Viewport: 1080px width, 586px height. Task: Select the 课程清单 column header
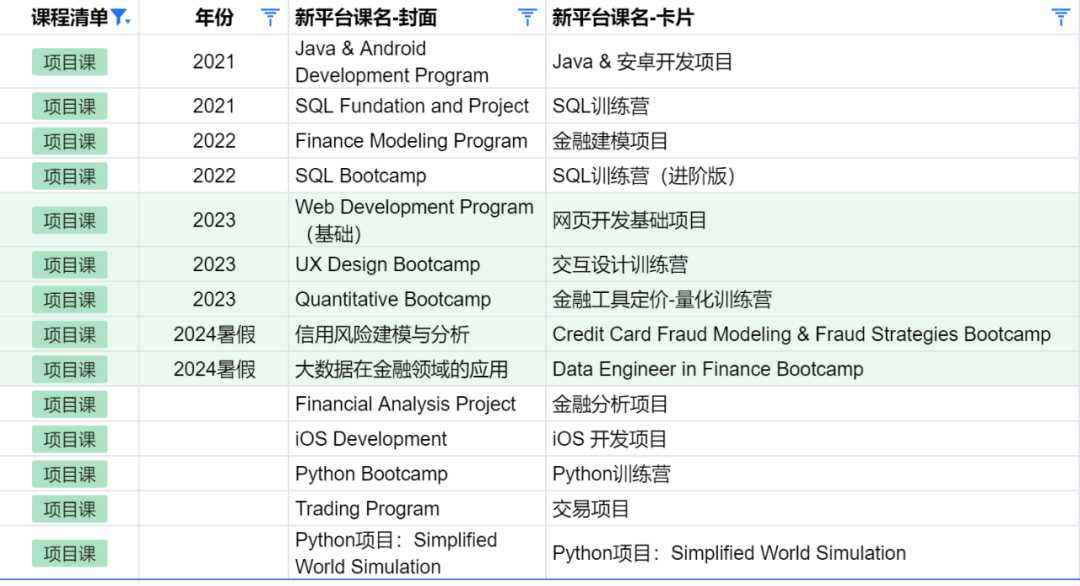pyautogui.click(x=70, y=17)
